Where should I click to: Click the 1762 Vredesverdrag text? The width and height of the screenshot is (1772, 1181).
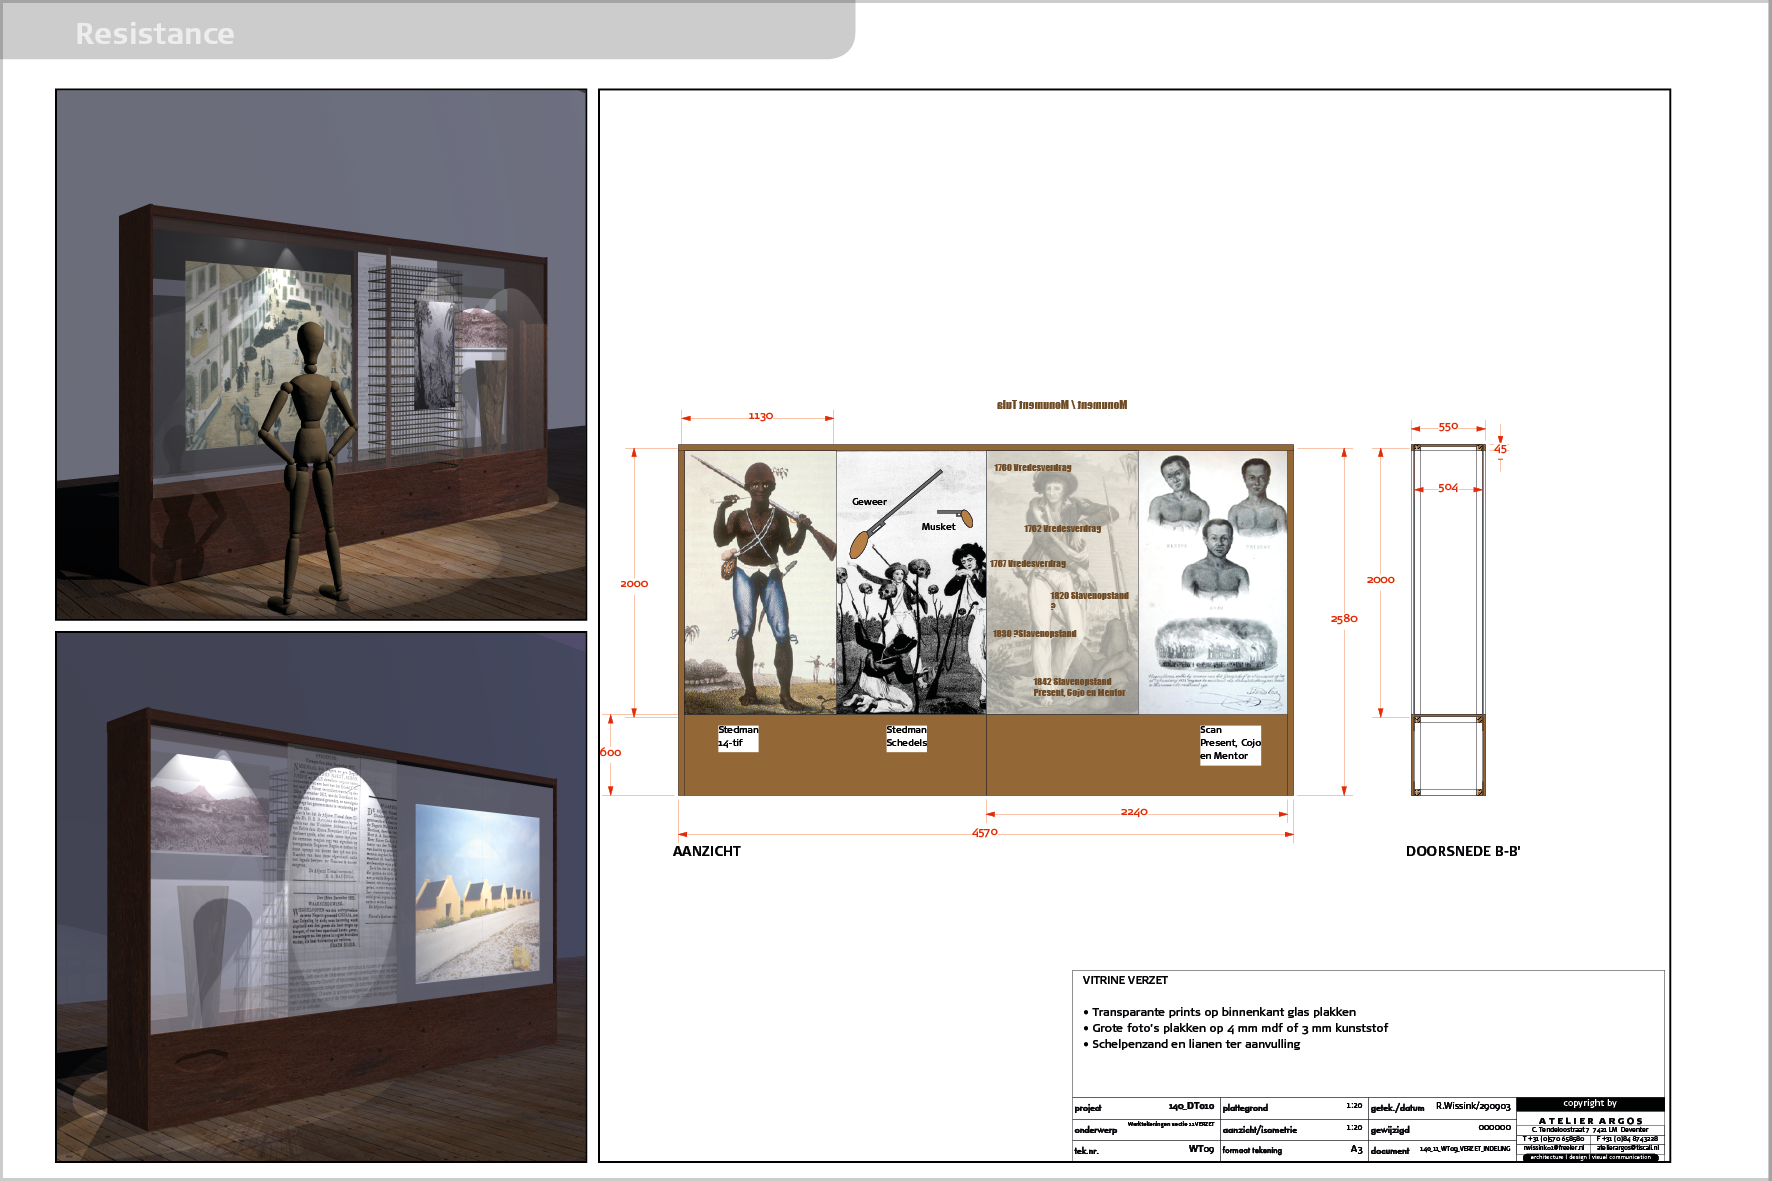click(1062, 529)
